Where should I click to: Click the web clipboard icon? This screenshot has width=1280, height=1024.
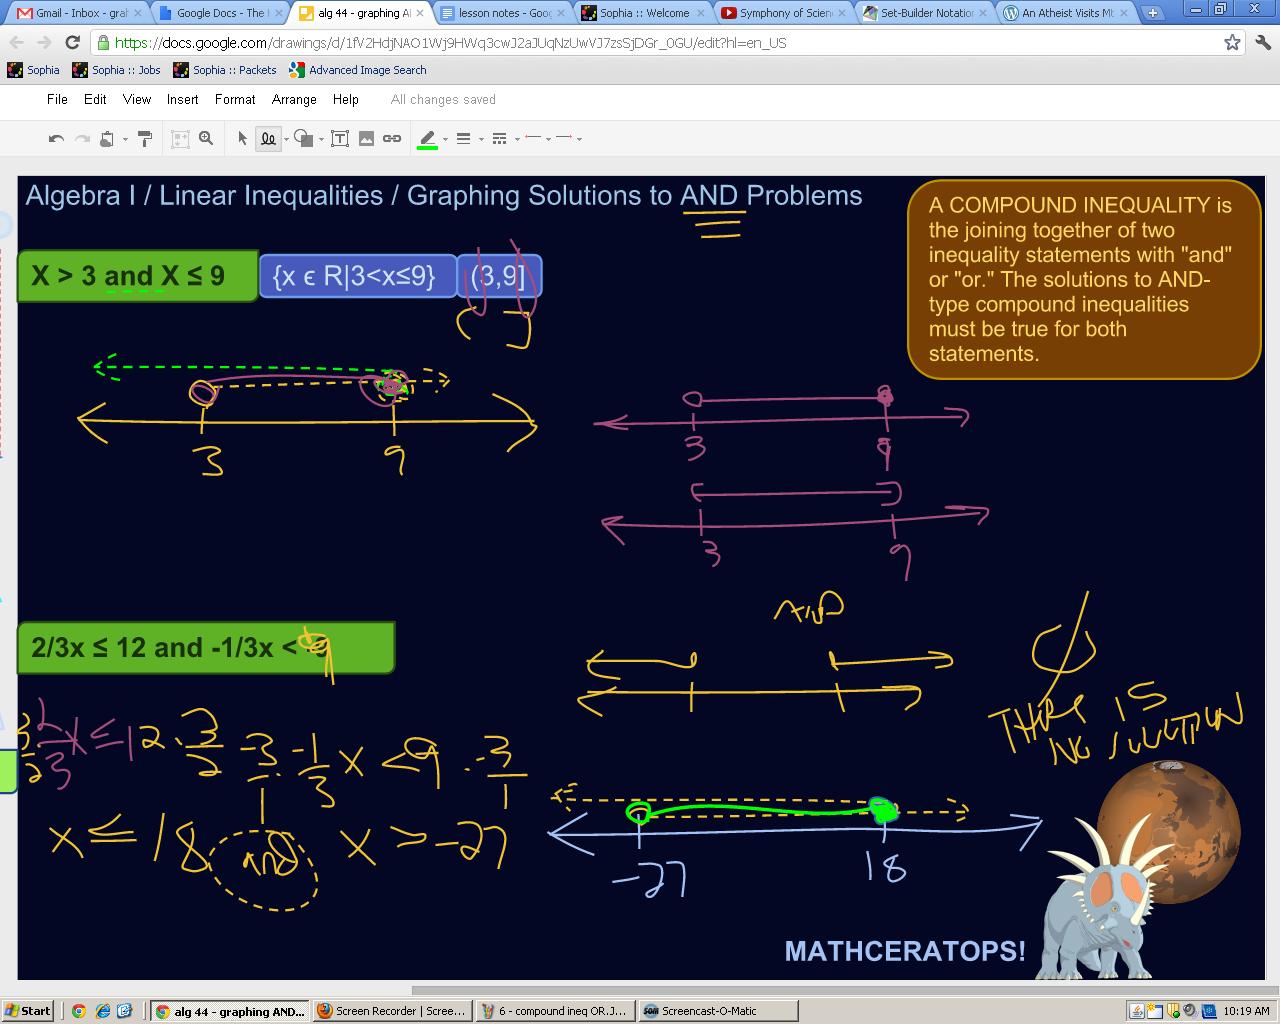tap(107, 139)
